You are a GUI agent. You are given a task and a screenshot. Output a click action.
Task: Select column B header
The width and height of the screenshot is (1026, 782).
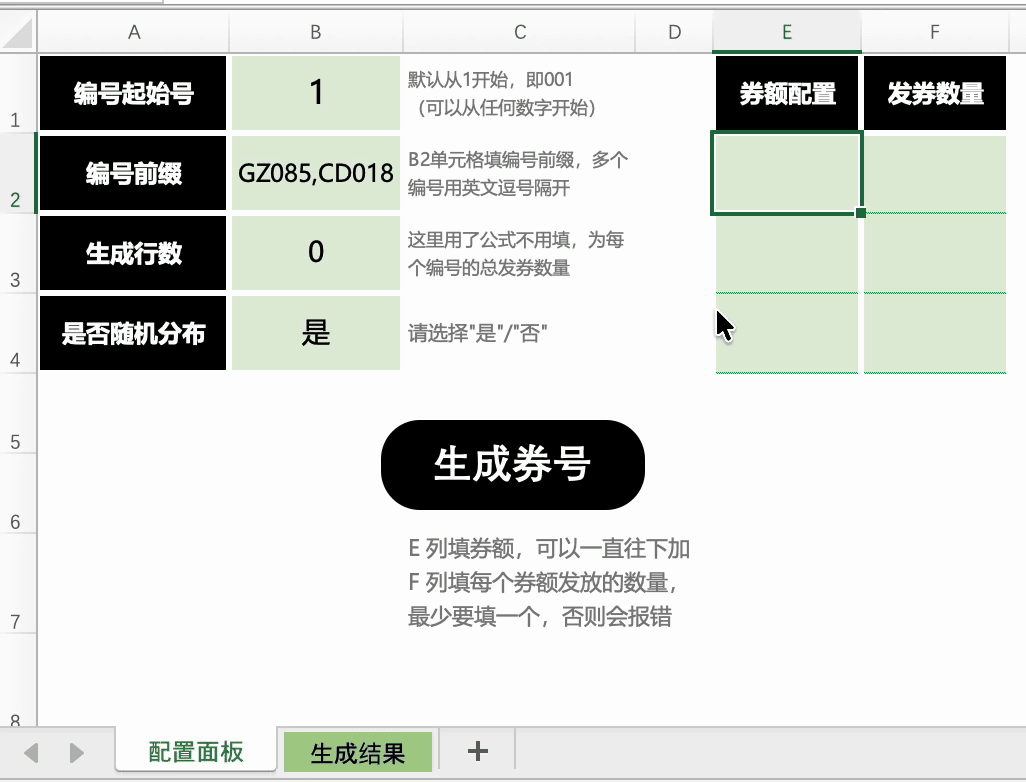[315, 32]
